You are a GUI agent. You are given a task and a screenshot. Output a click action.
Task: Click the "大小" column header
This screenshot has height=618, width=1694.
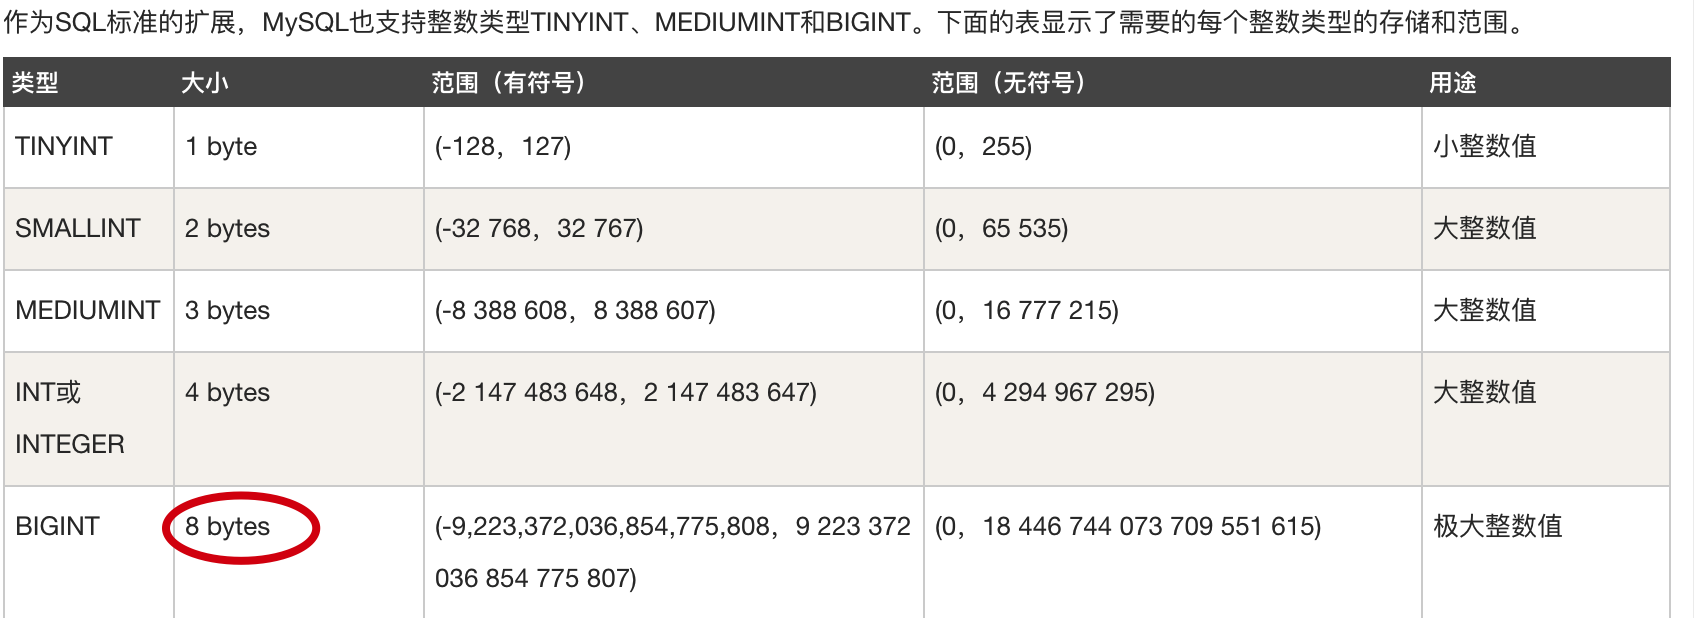pos(205,83)
